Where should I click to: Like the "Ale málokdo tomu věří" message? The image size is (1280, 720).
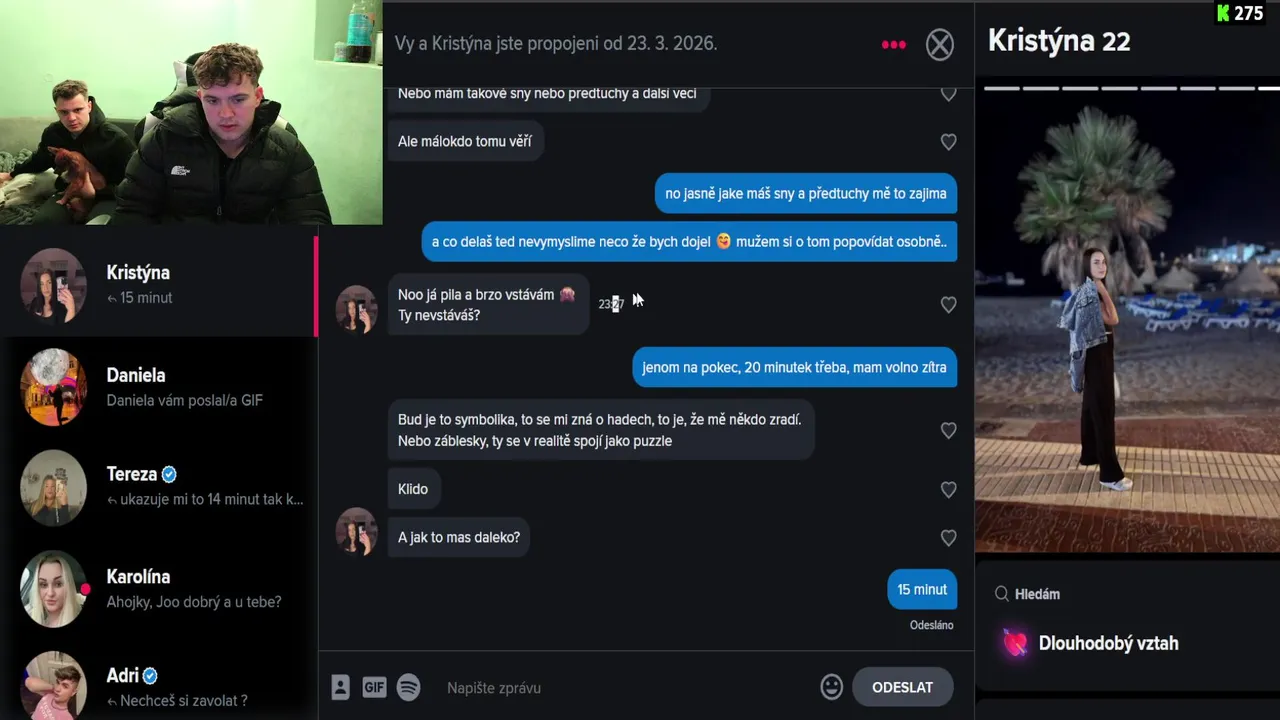(948, 142)
